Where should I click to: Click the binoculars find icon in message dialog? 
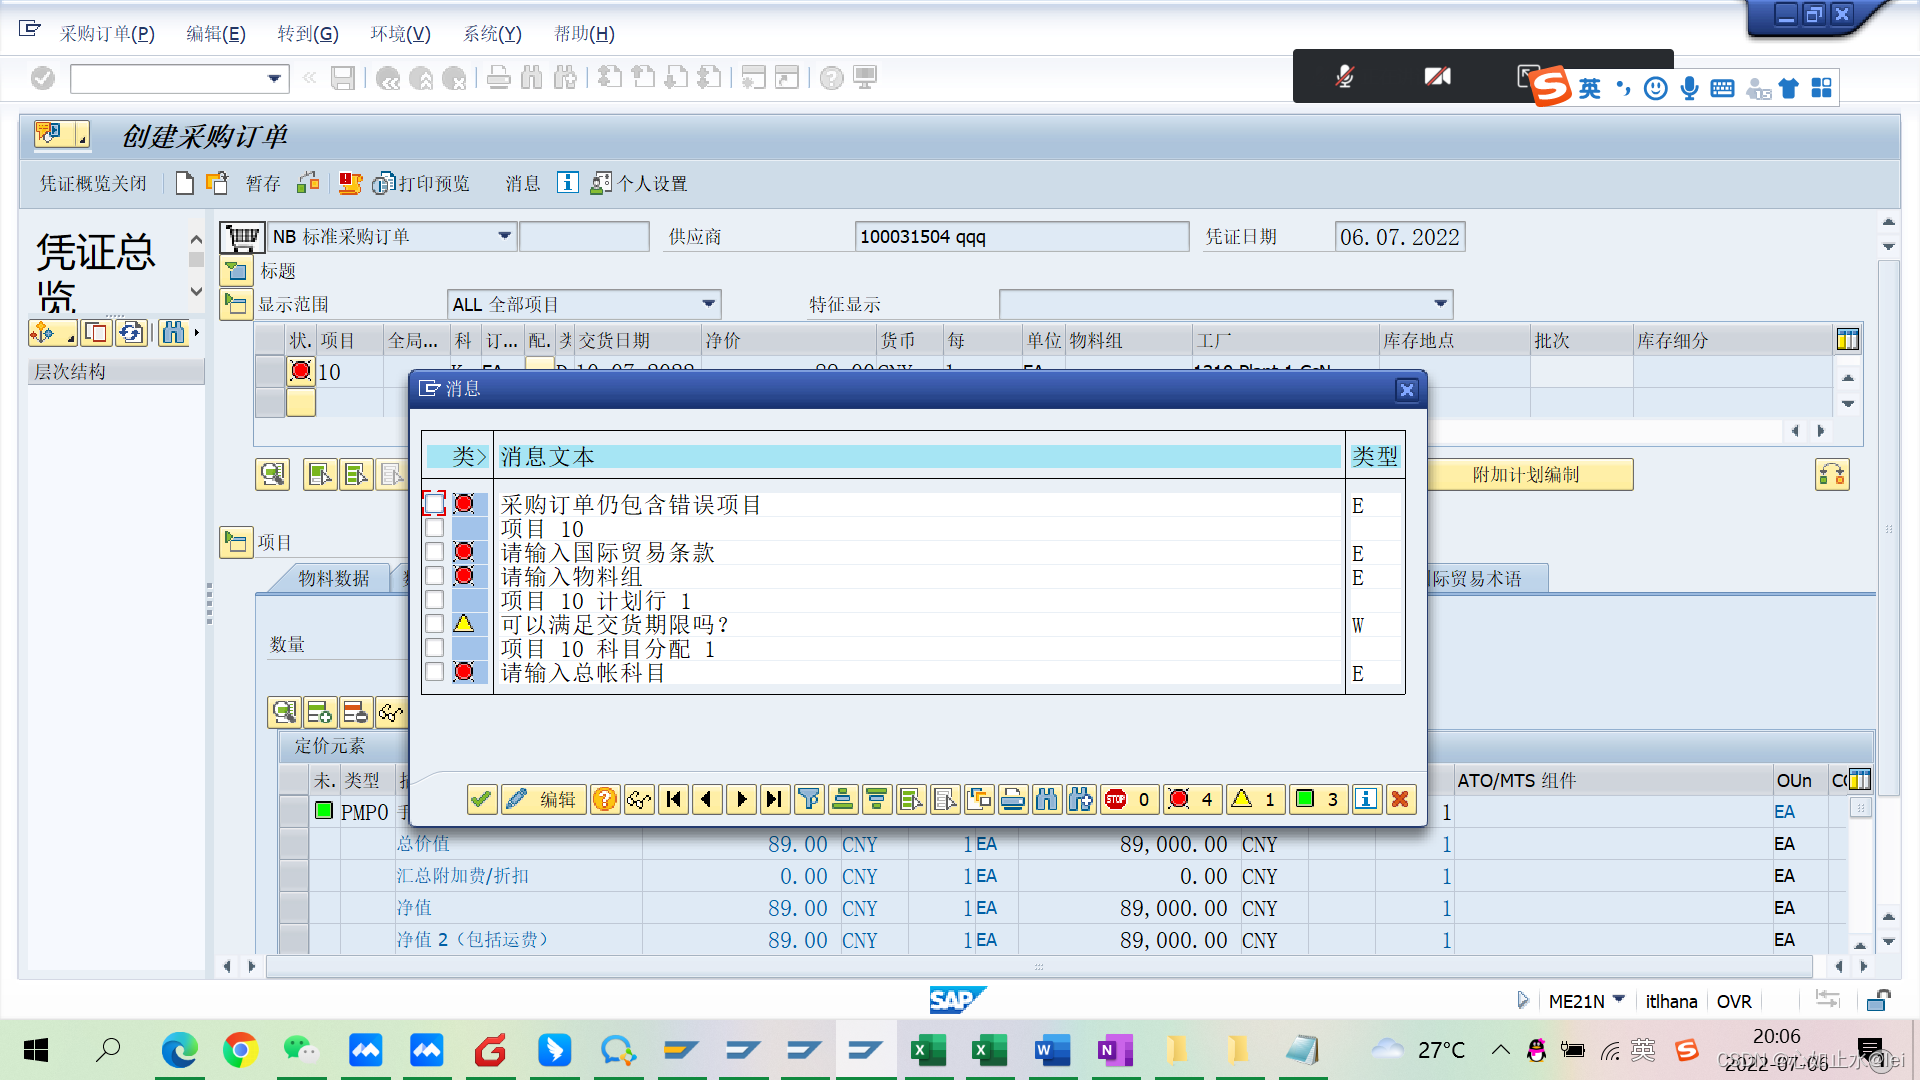(x=1047, y=799)
